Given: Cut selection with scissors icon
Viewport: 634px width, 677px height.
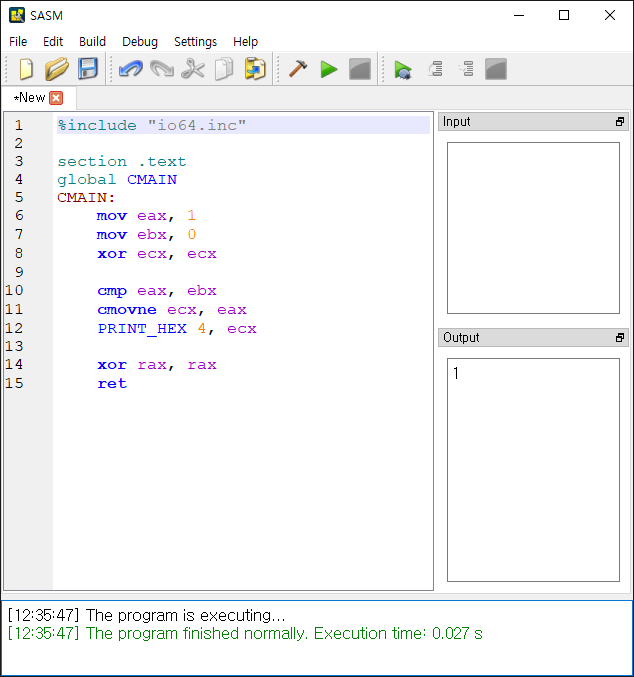Looking at the screenshot, I should pyautogui.click(x=193, y=69).
